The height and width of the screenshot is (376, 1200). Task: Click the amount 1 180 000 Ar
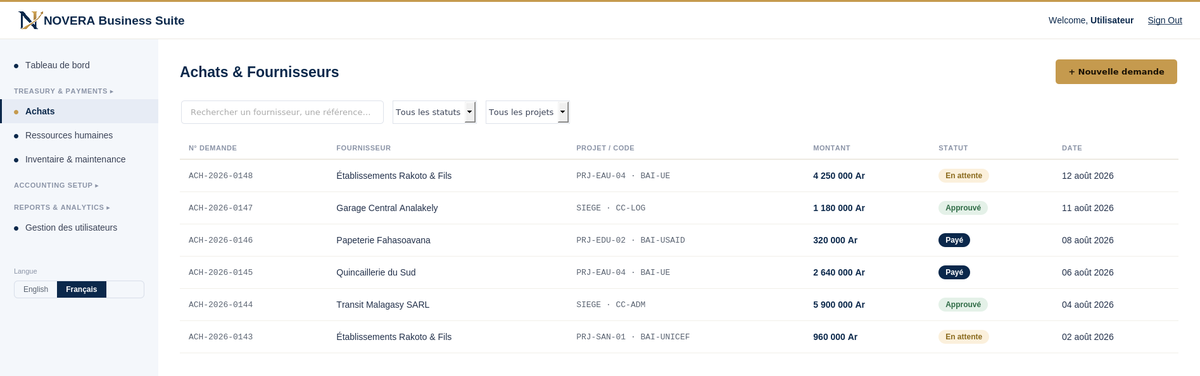tap(839, 208)
